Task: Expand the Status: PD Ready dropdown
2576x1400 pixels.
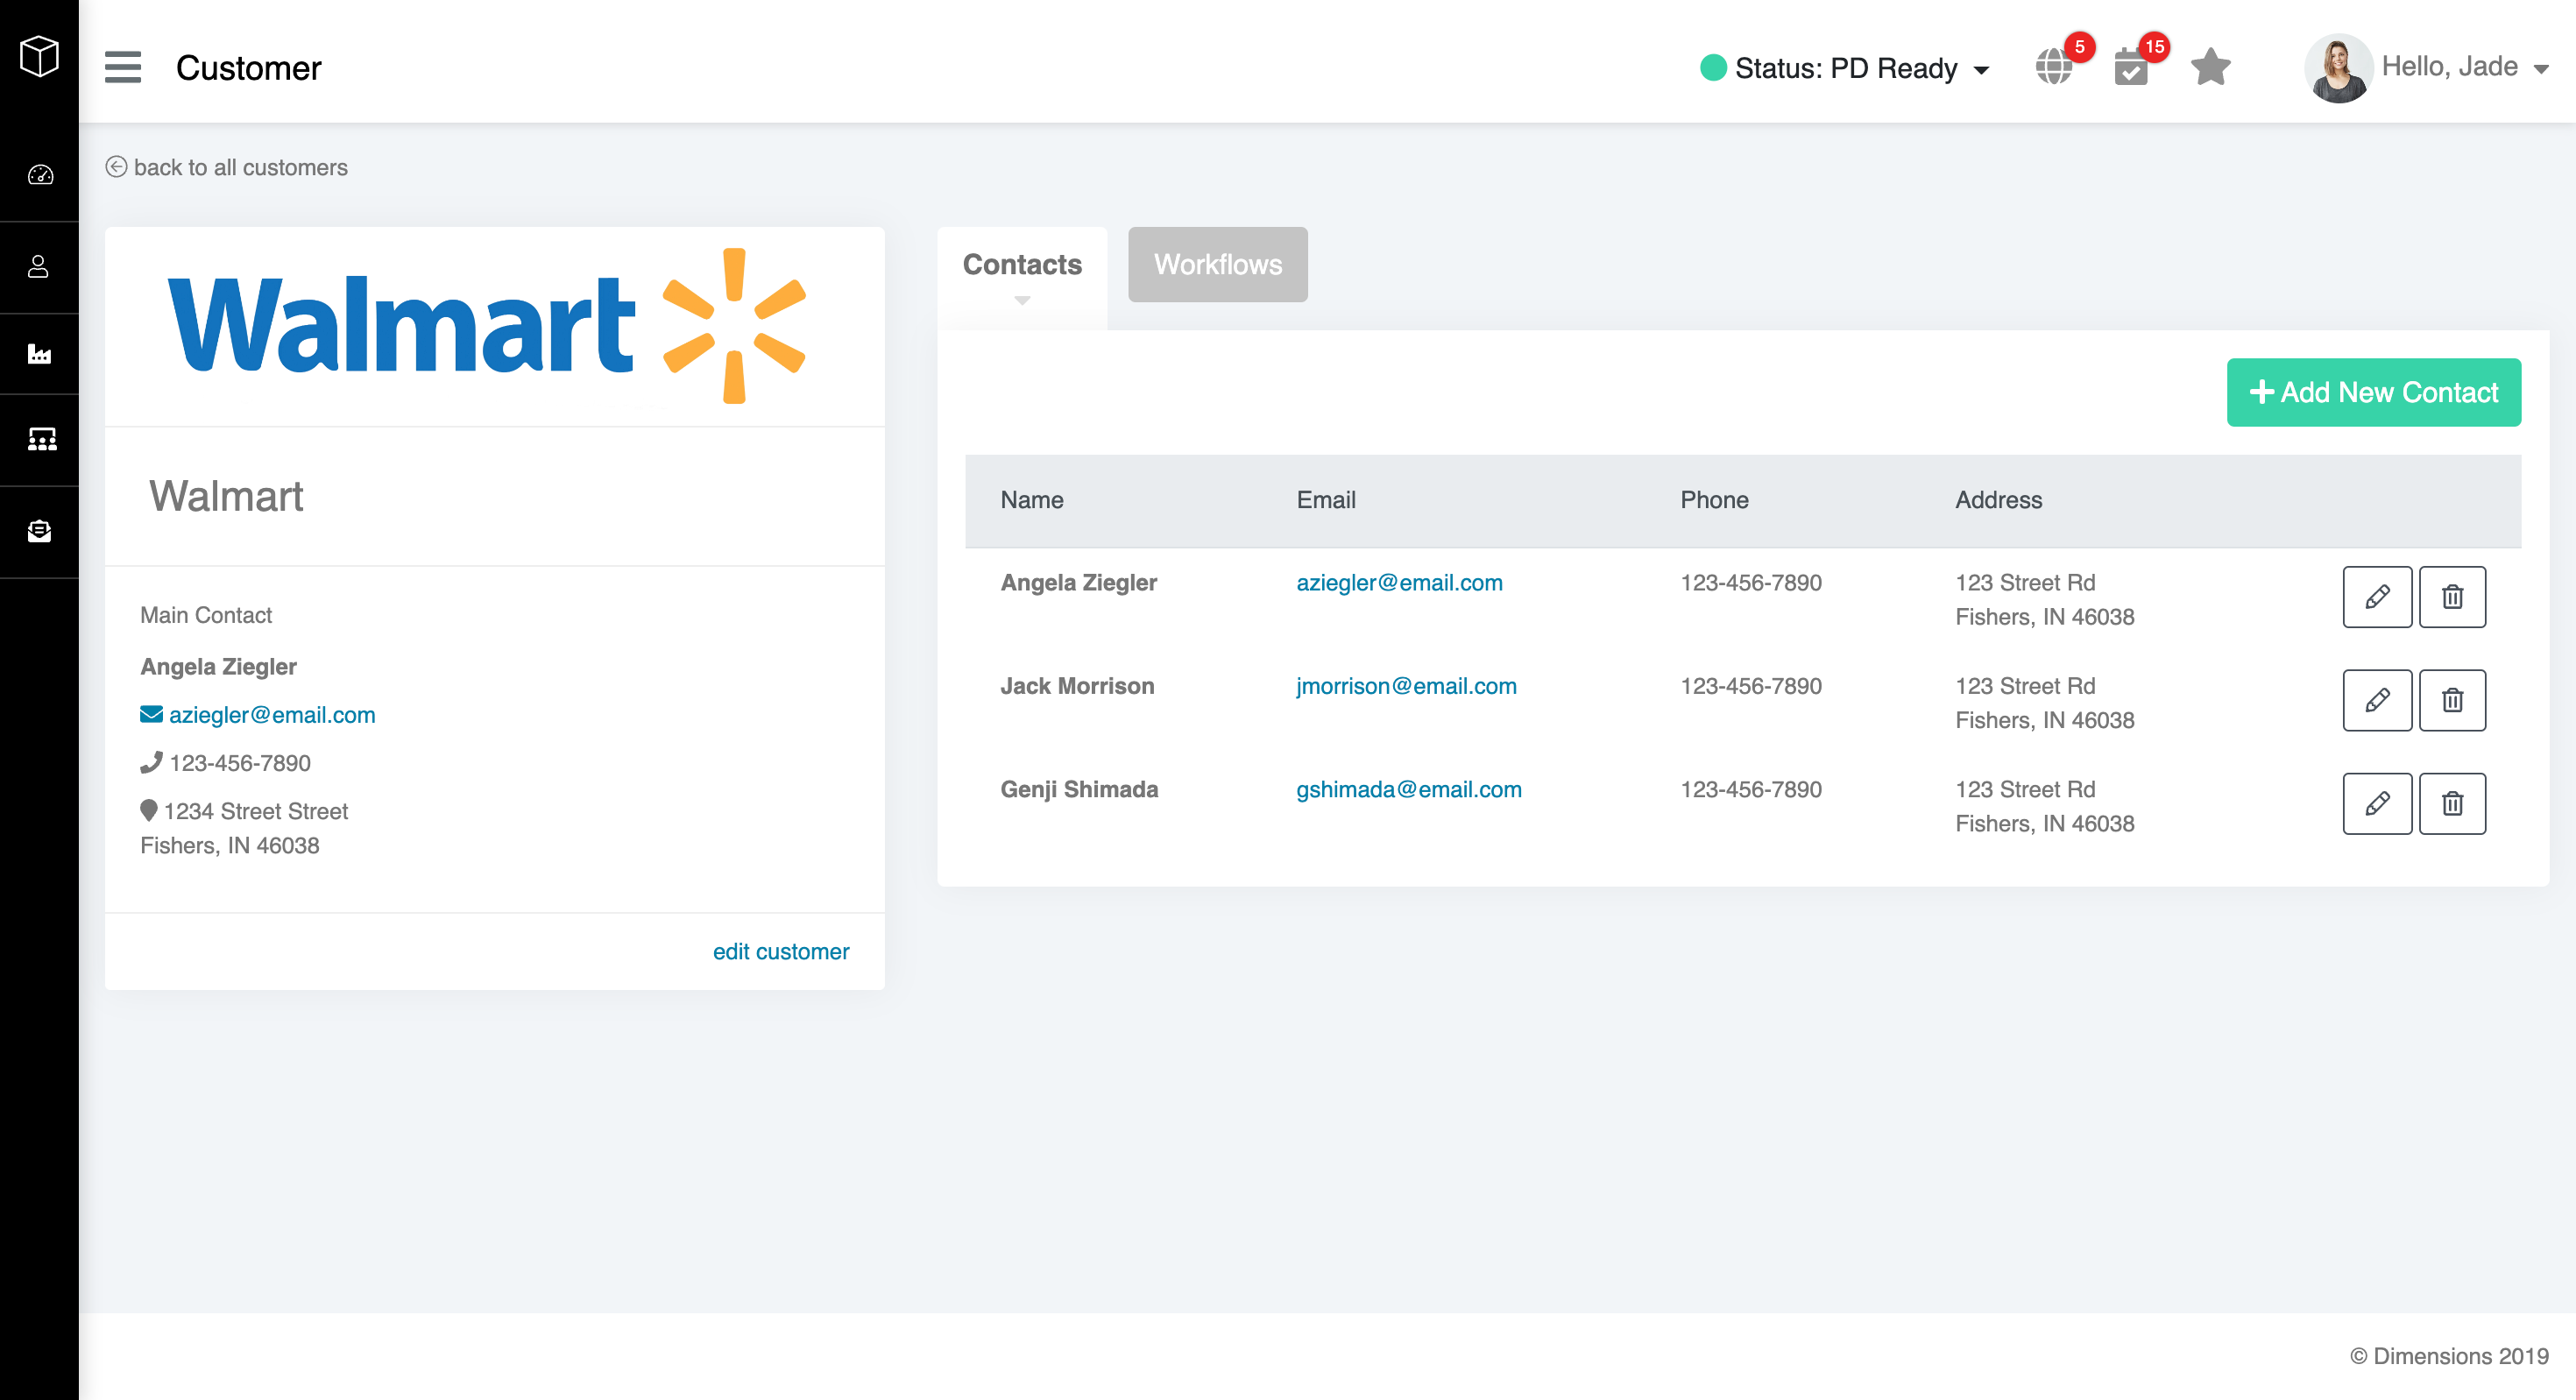Action: pyautogui.click(x=1845, y=68)
